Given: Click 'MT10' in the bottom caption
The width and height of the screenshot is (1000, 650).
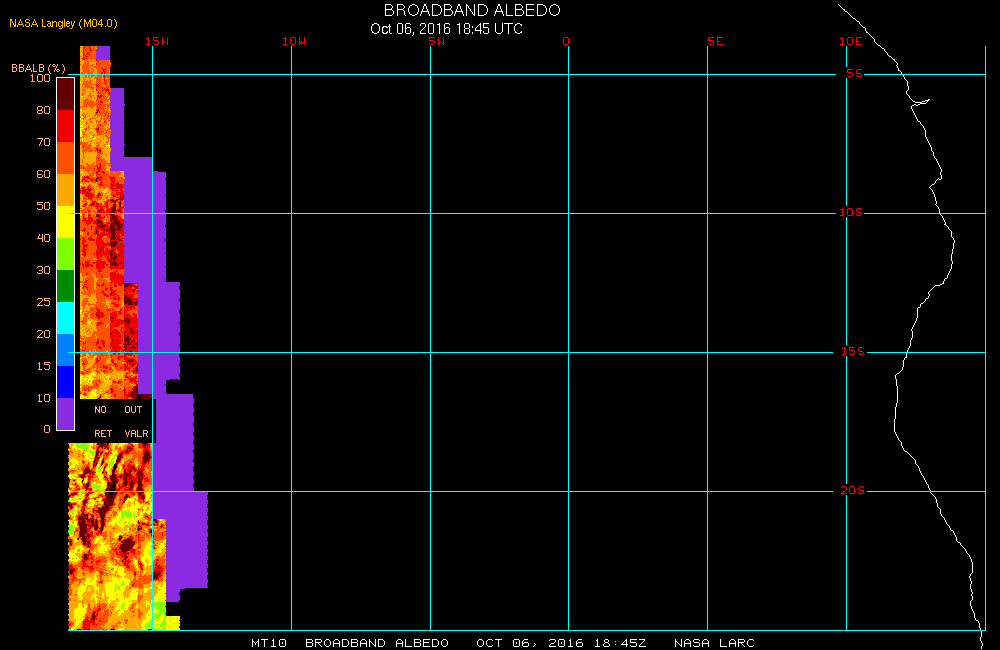Looking at the screenshot, I should point(268,643).
